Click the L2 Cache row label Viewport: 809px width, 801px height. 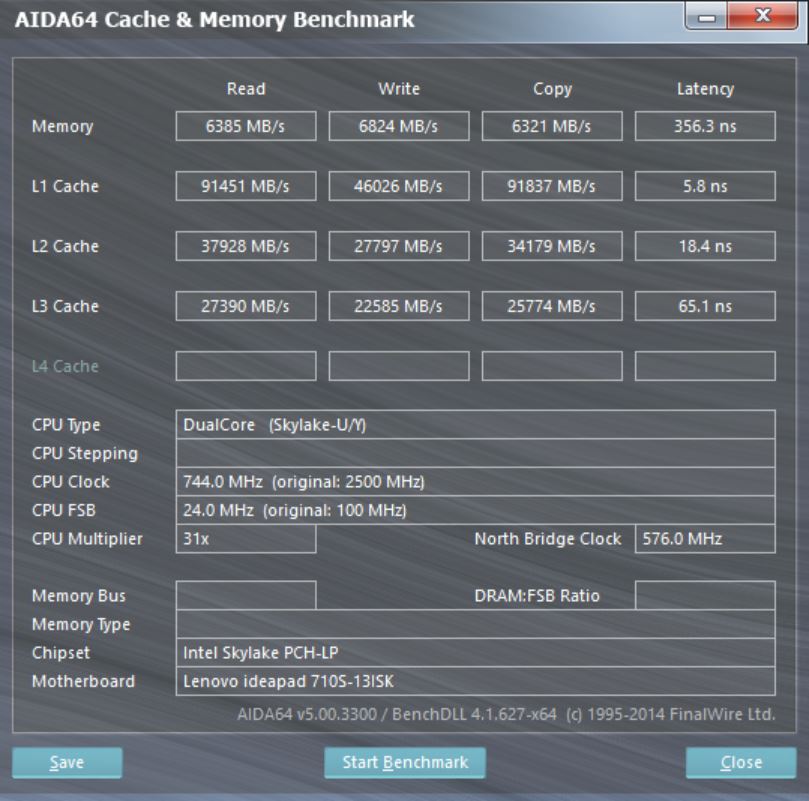[x=65, y=246]
